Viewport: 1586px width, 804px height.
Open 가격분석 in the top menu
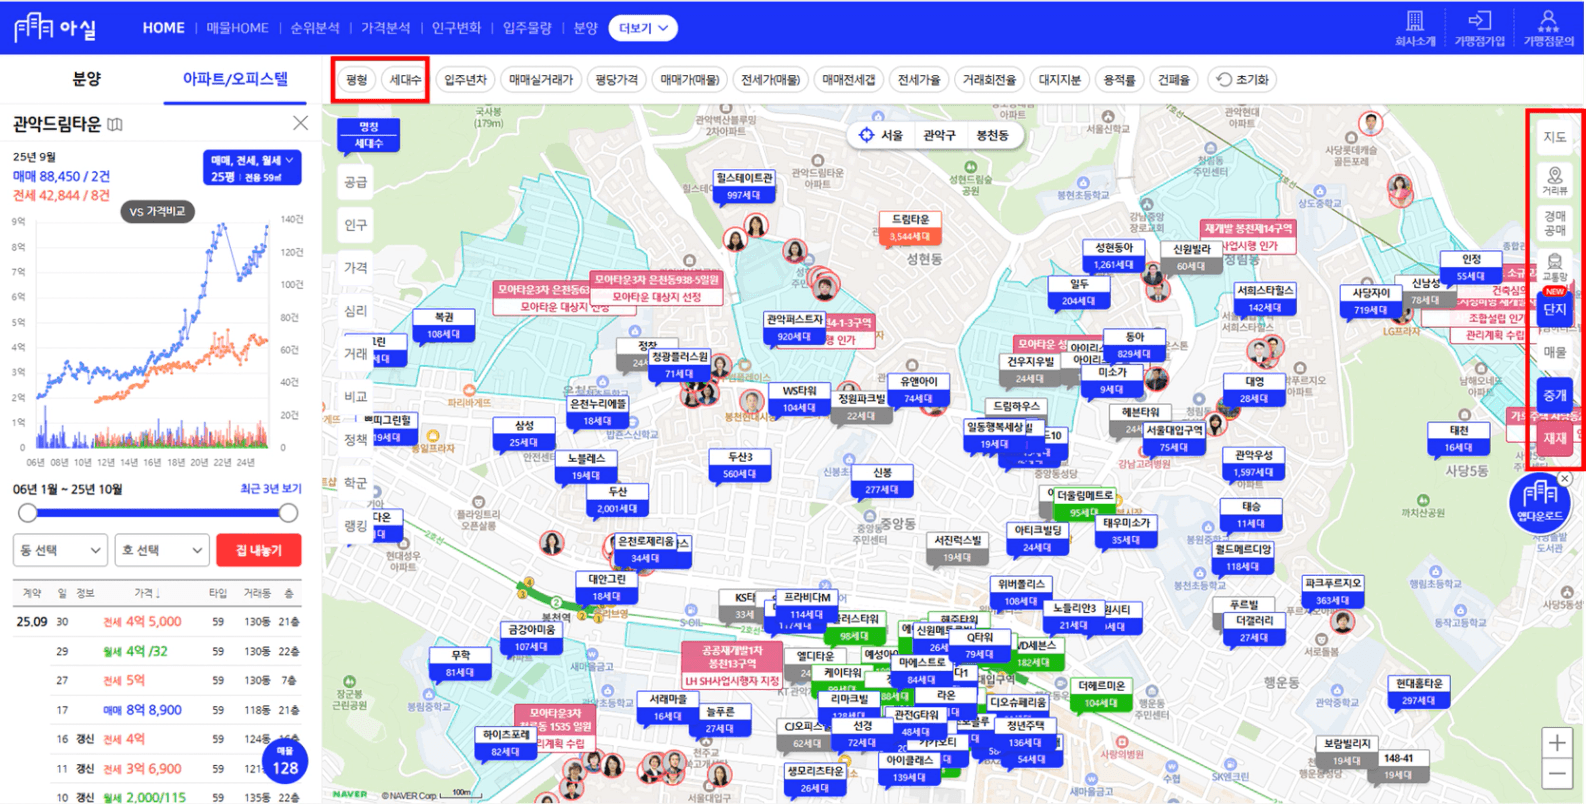click(385, 28)
